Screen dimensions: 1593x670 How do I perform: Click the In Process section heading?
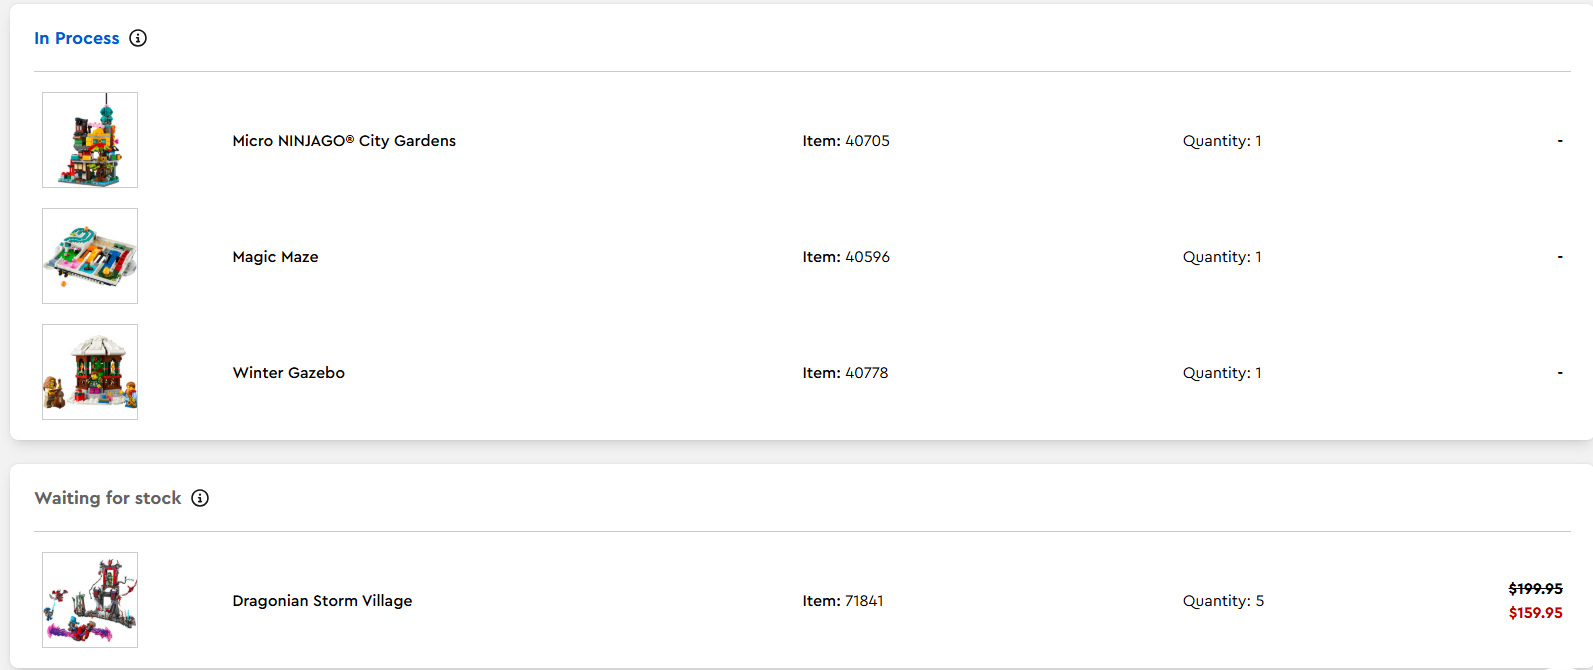click(77, 38)
